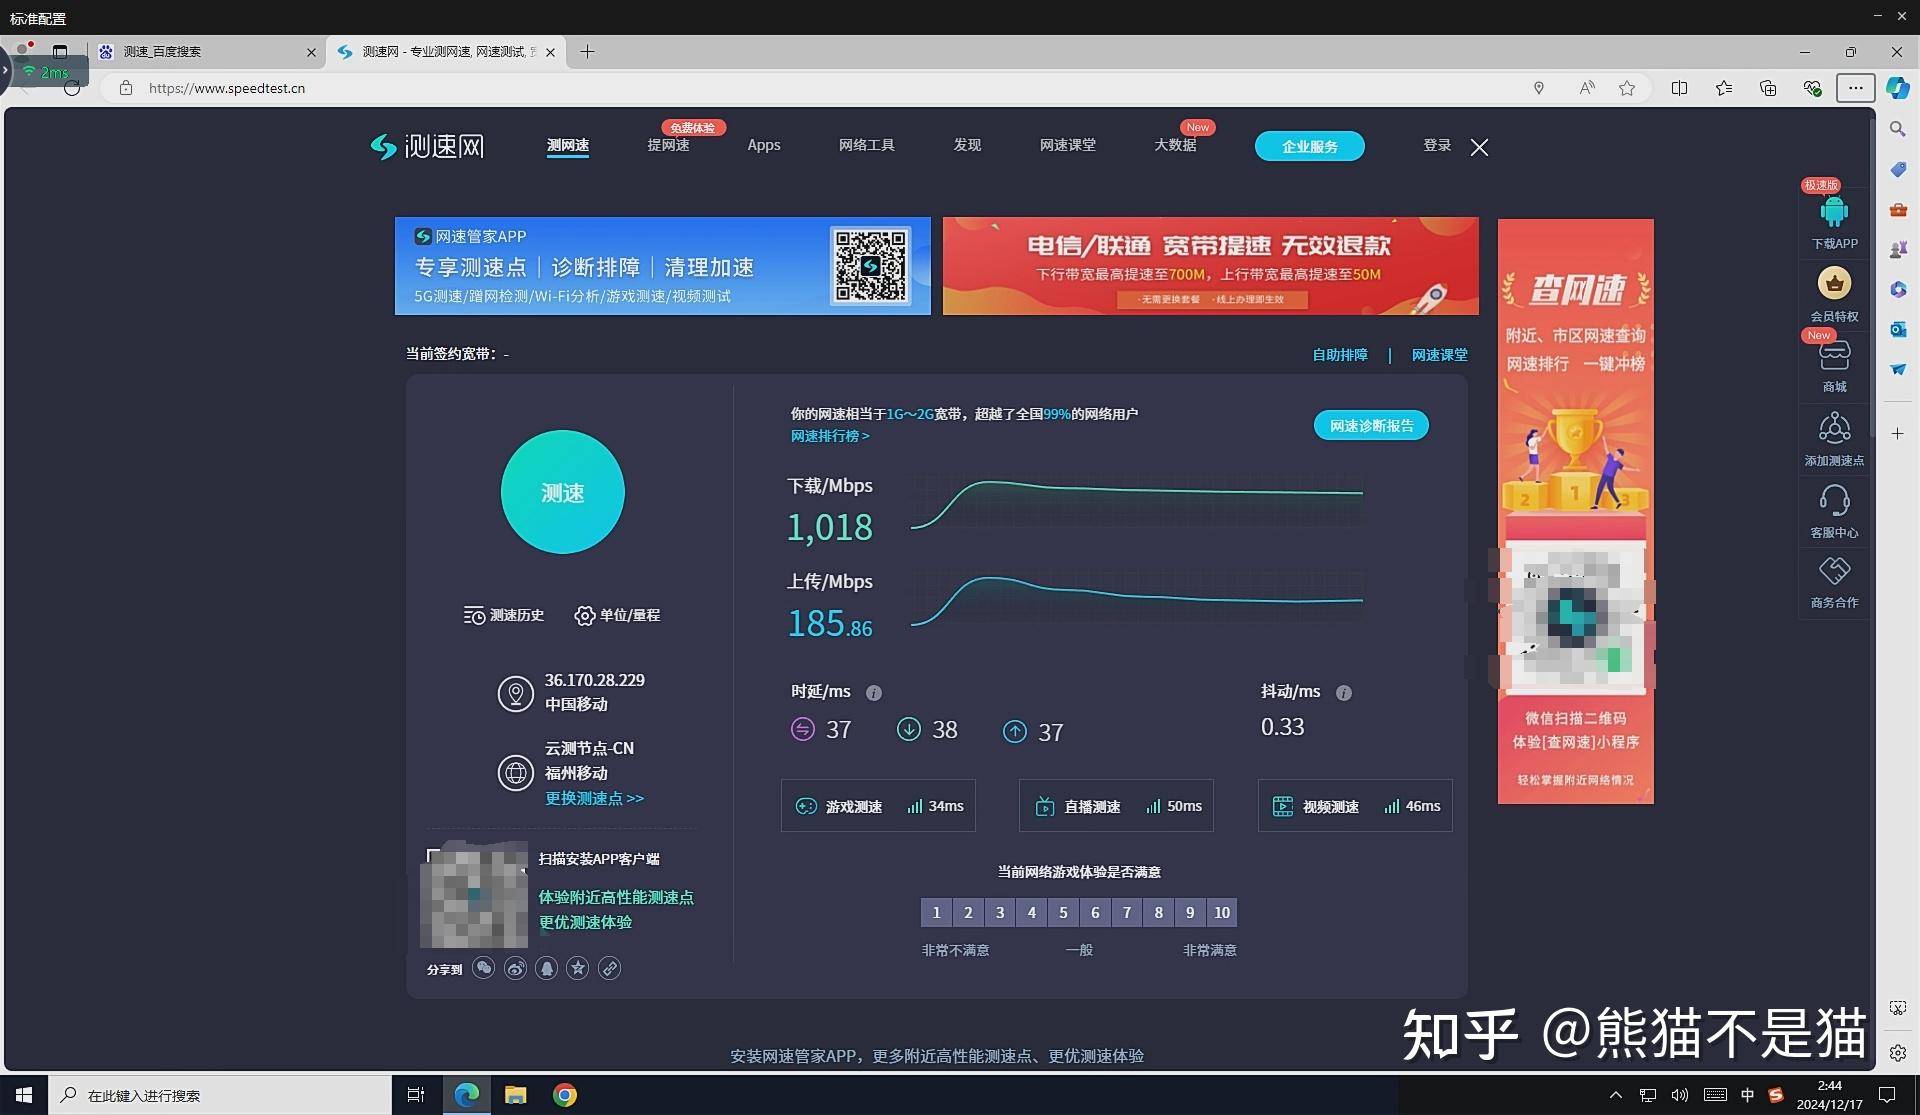Open 客服中心 customer service

1834,511
